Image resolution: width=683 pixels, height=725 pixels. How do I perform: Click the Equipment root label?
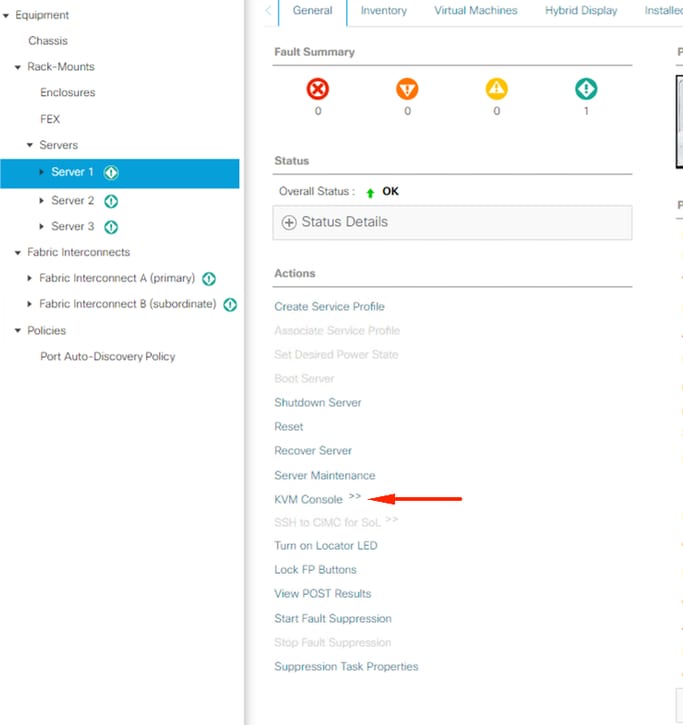coord(42,15)
